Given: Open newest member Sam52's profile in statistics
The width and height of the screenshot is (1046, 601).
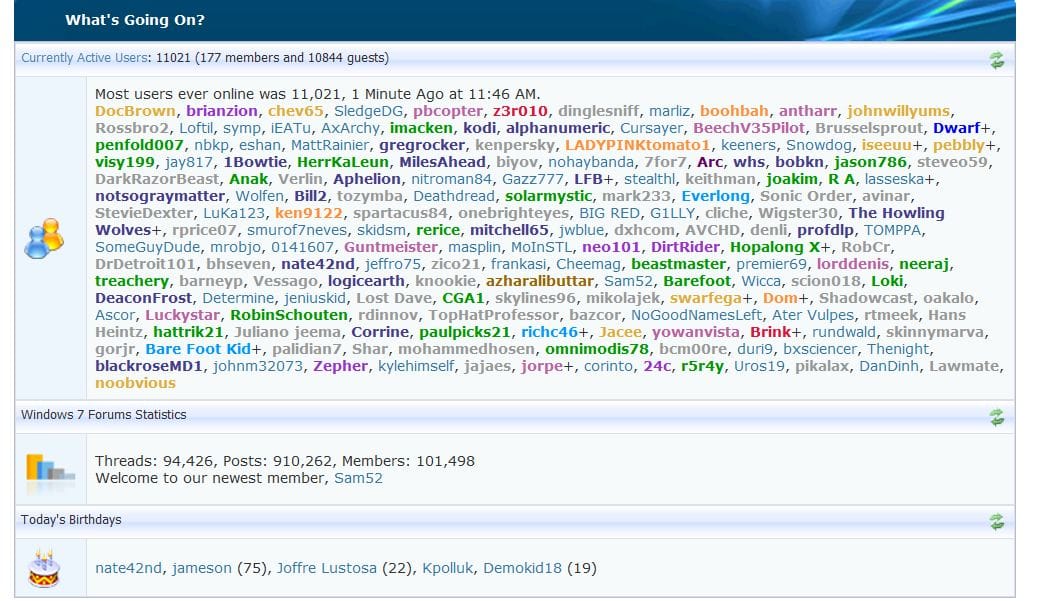Looking at the screenshot, I should tap(358, 478).
